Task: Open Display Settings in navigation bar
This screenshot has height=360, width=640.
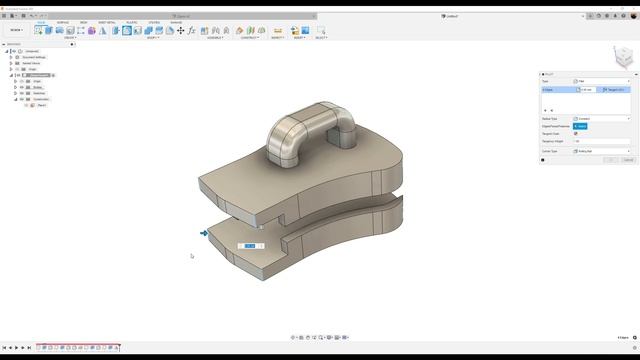Action: (x=329, y=338)
